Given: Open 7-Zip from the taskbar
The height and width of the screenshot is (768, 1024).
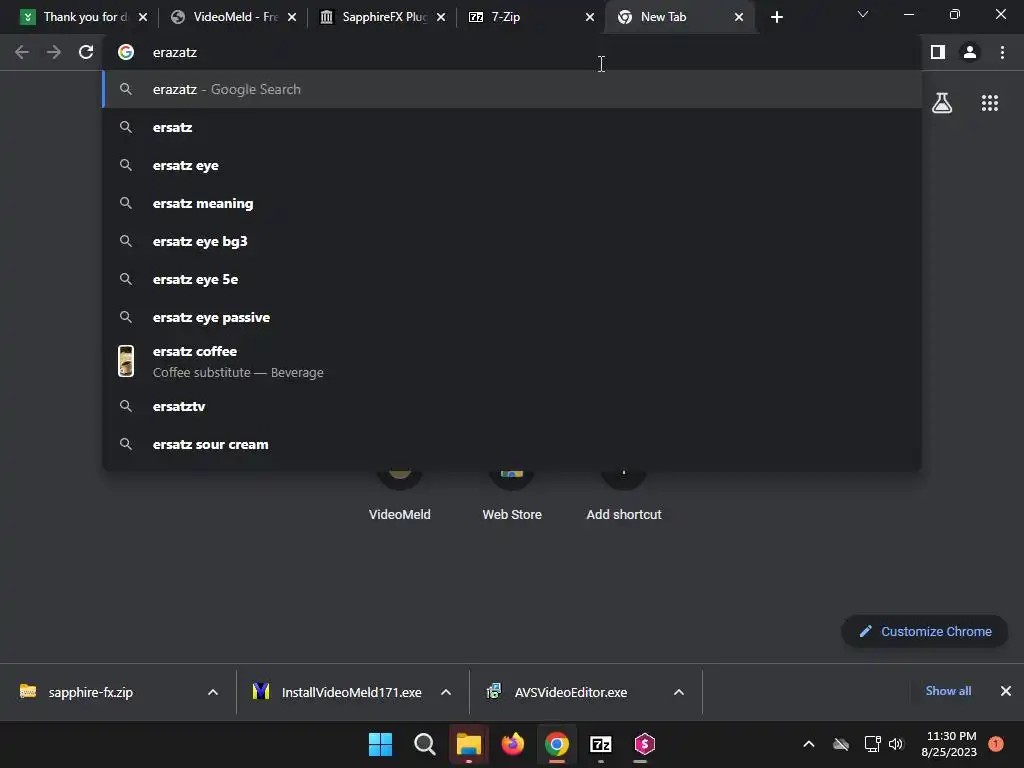Looking at the screenshot, I should click(601, 744).
